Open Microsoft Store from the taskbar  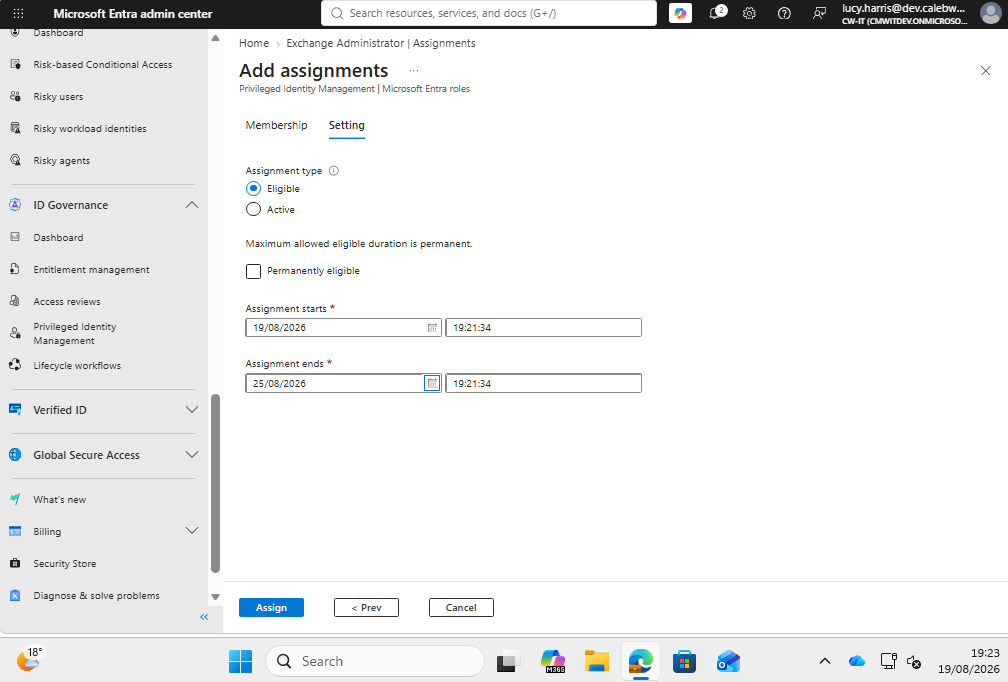[x=685, y=661]
